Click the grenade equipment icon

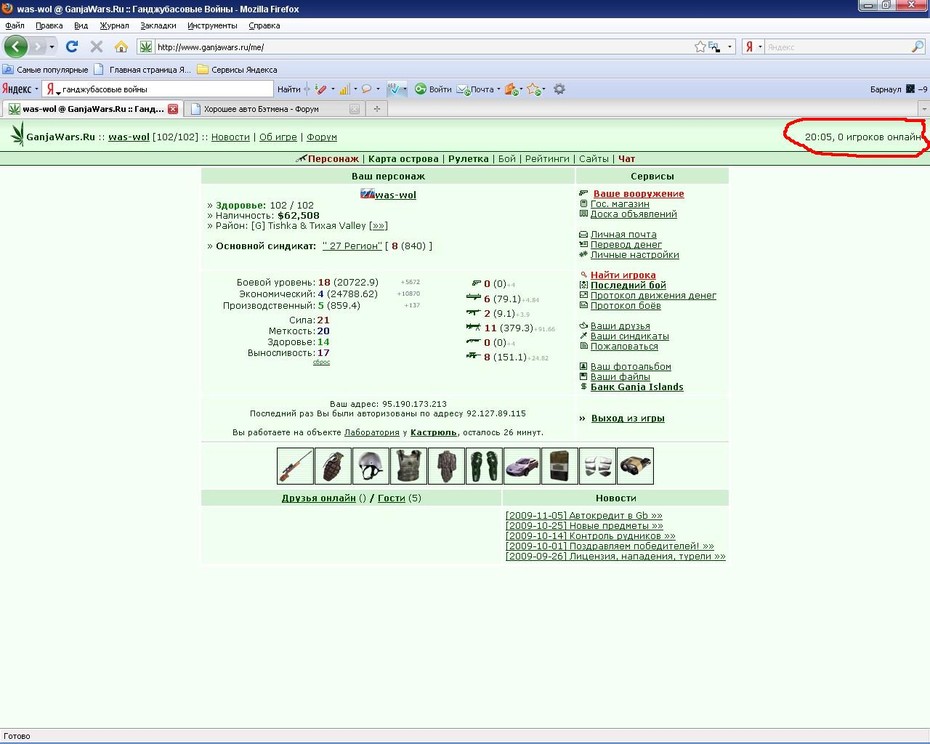pyautogui.click(x=333, y=466)
